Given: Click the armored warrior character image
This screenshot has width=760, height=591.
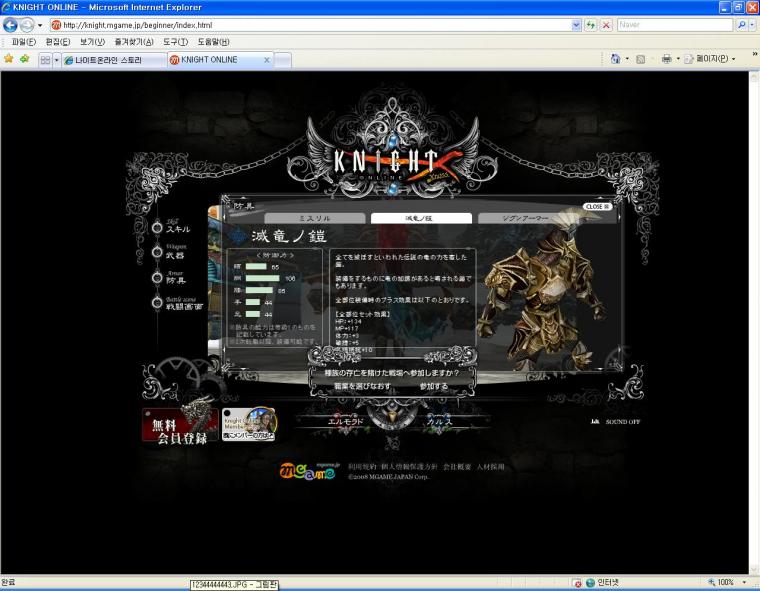Looking at the screenshot, I should pos(543,291).
